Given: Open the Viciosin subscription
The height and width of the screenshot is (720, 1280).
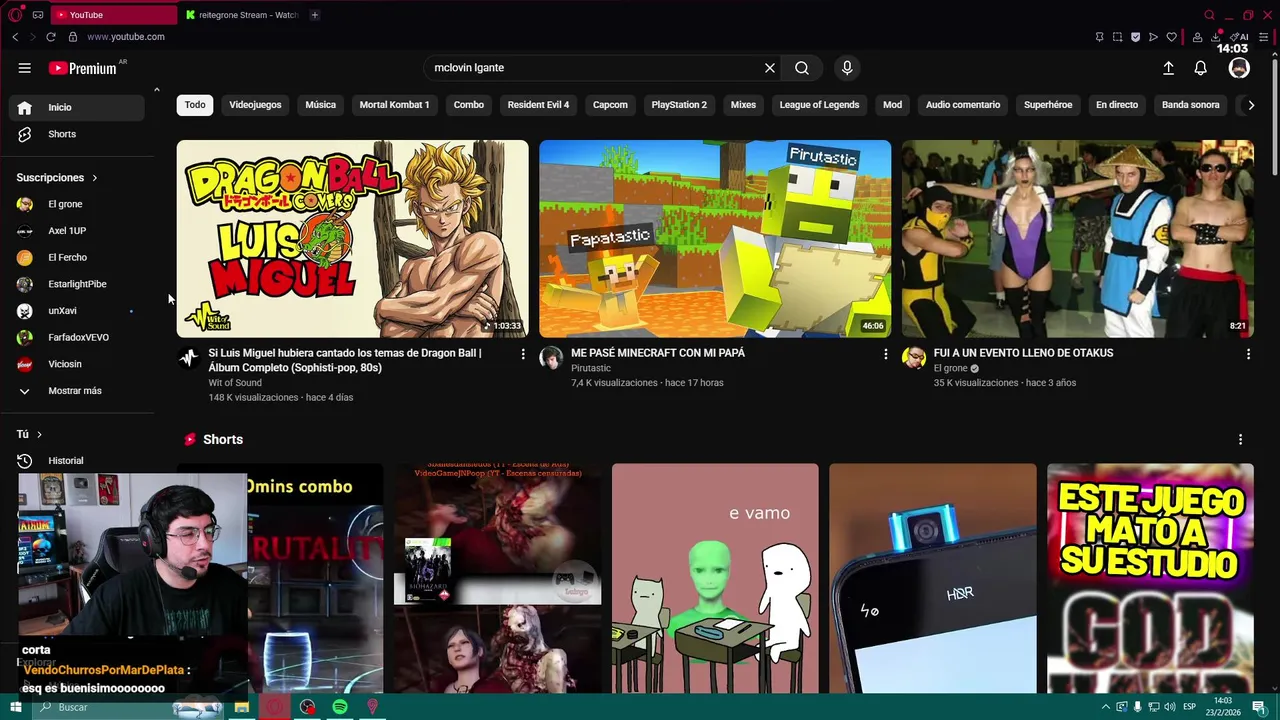Looking at the screenshot, I should point(76,364).
